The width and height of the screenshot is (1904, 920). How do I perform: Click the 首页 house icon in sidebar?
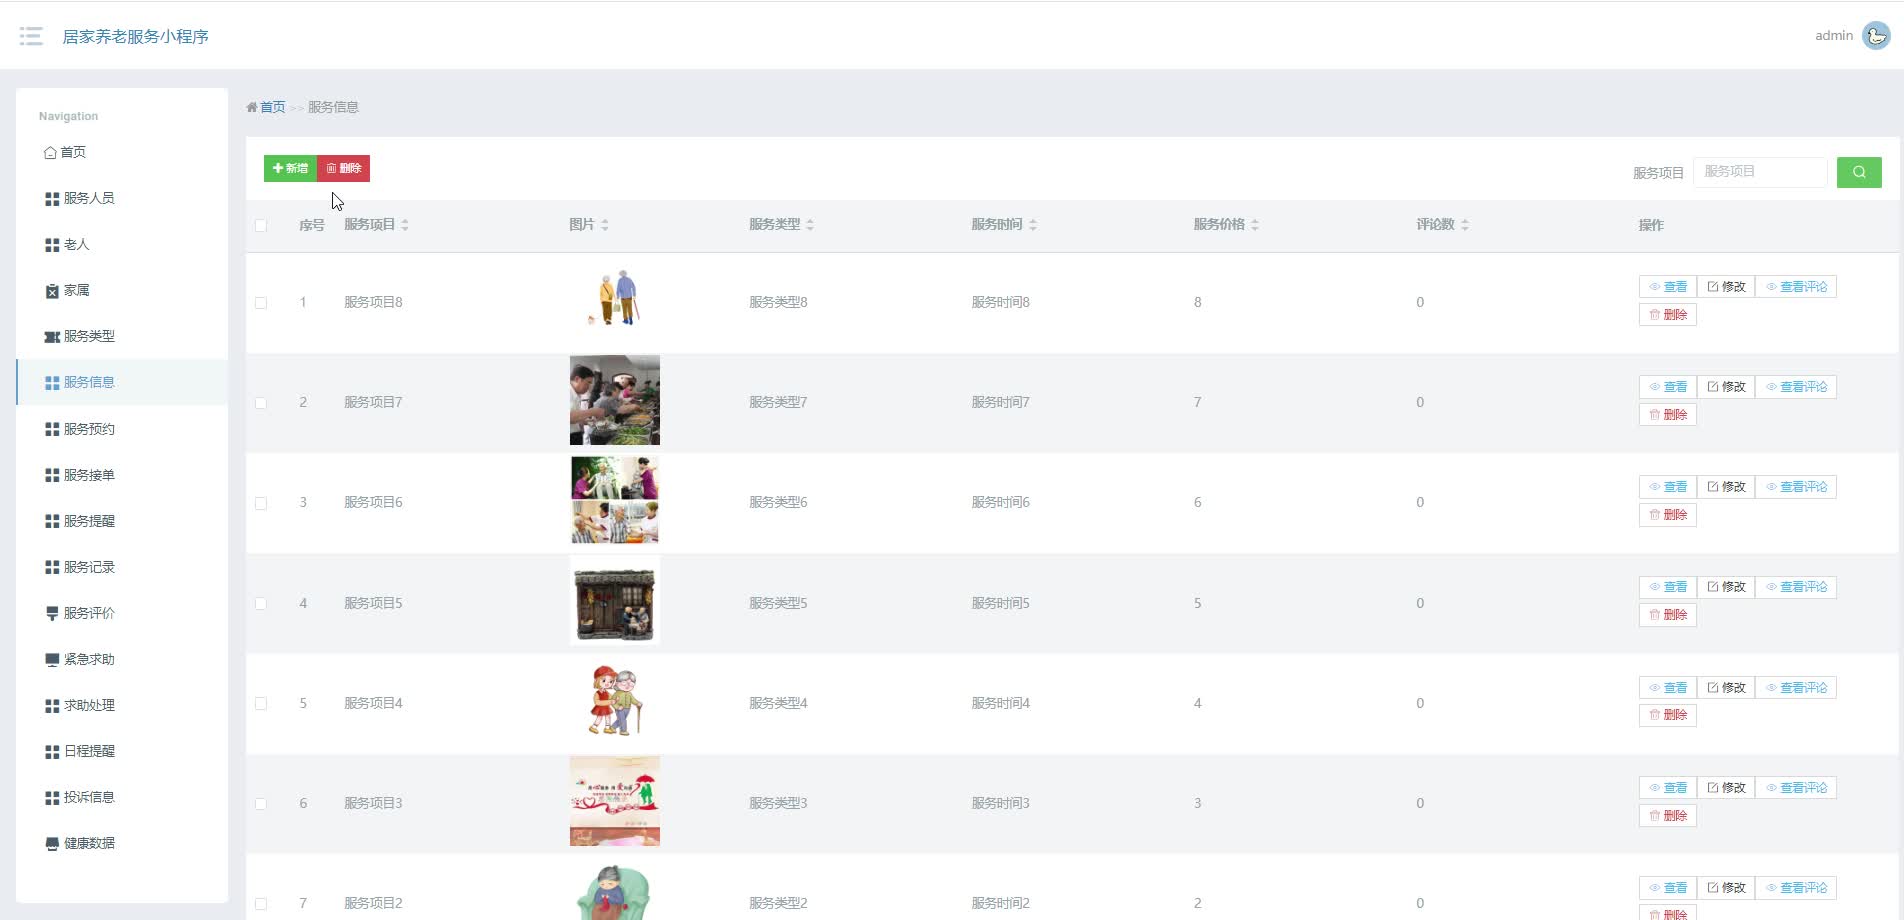[50, 153]
